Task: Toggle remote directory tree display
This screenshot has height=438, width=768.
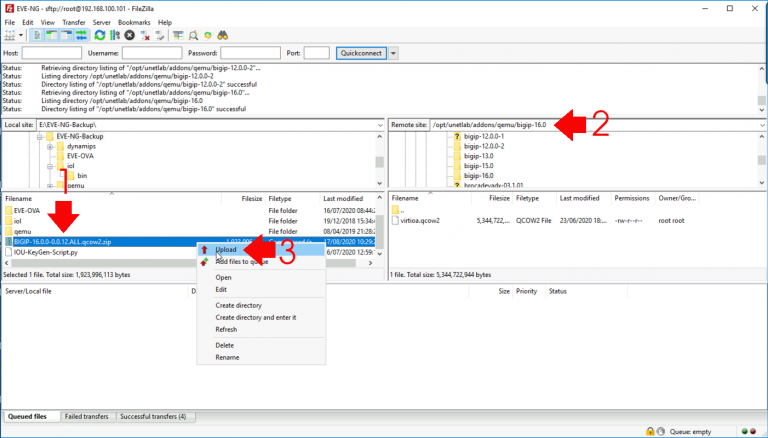Action: [66, 35]
